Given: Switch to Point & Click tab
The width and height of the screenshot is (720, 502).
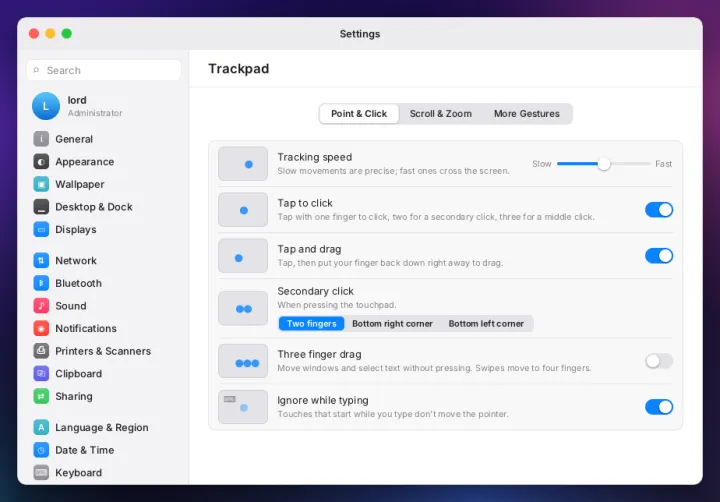Looking at the screenshot, I should (359, 114).
